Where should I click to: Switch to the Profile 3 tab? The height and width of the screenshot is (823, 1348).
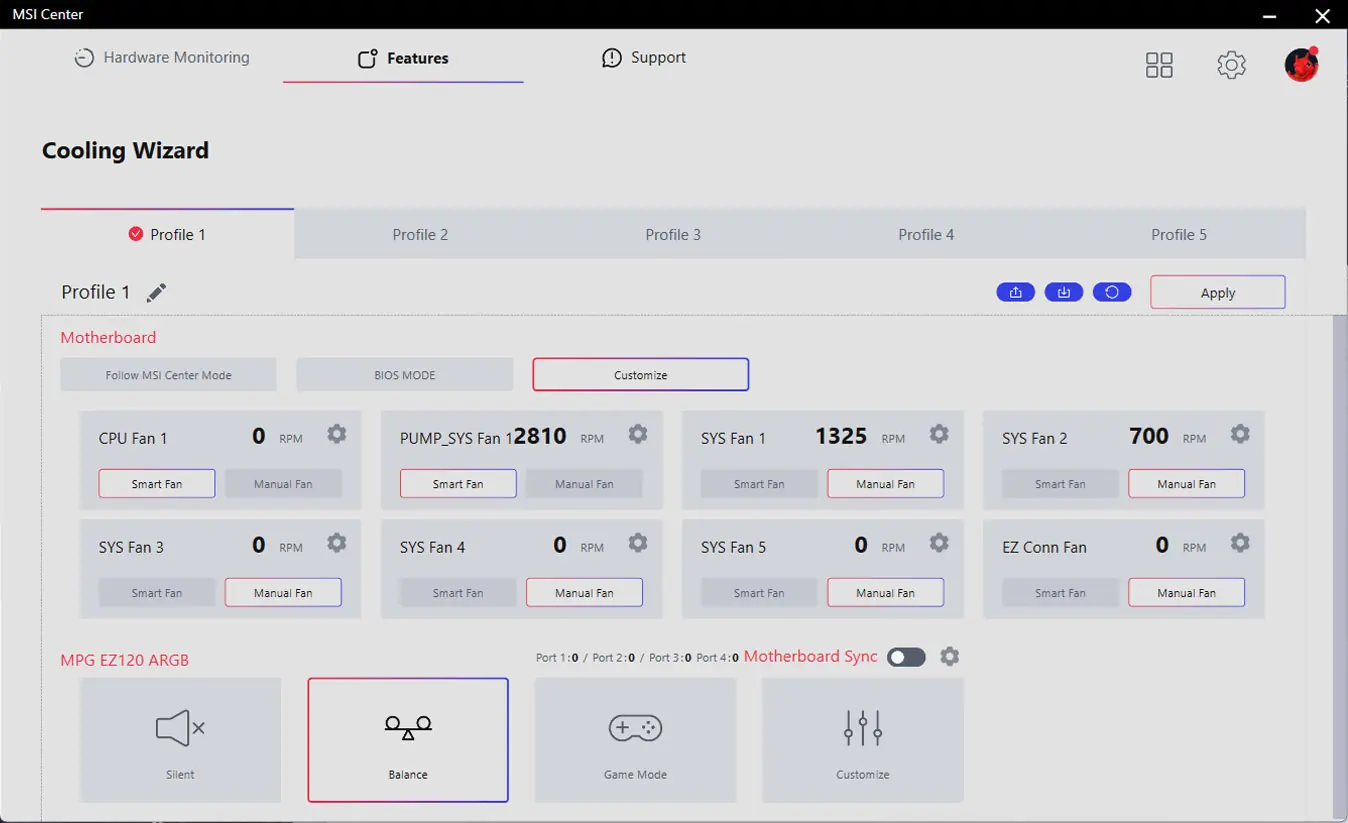(673, 235)
